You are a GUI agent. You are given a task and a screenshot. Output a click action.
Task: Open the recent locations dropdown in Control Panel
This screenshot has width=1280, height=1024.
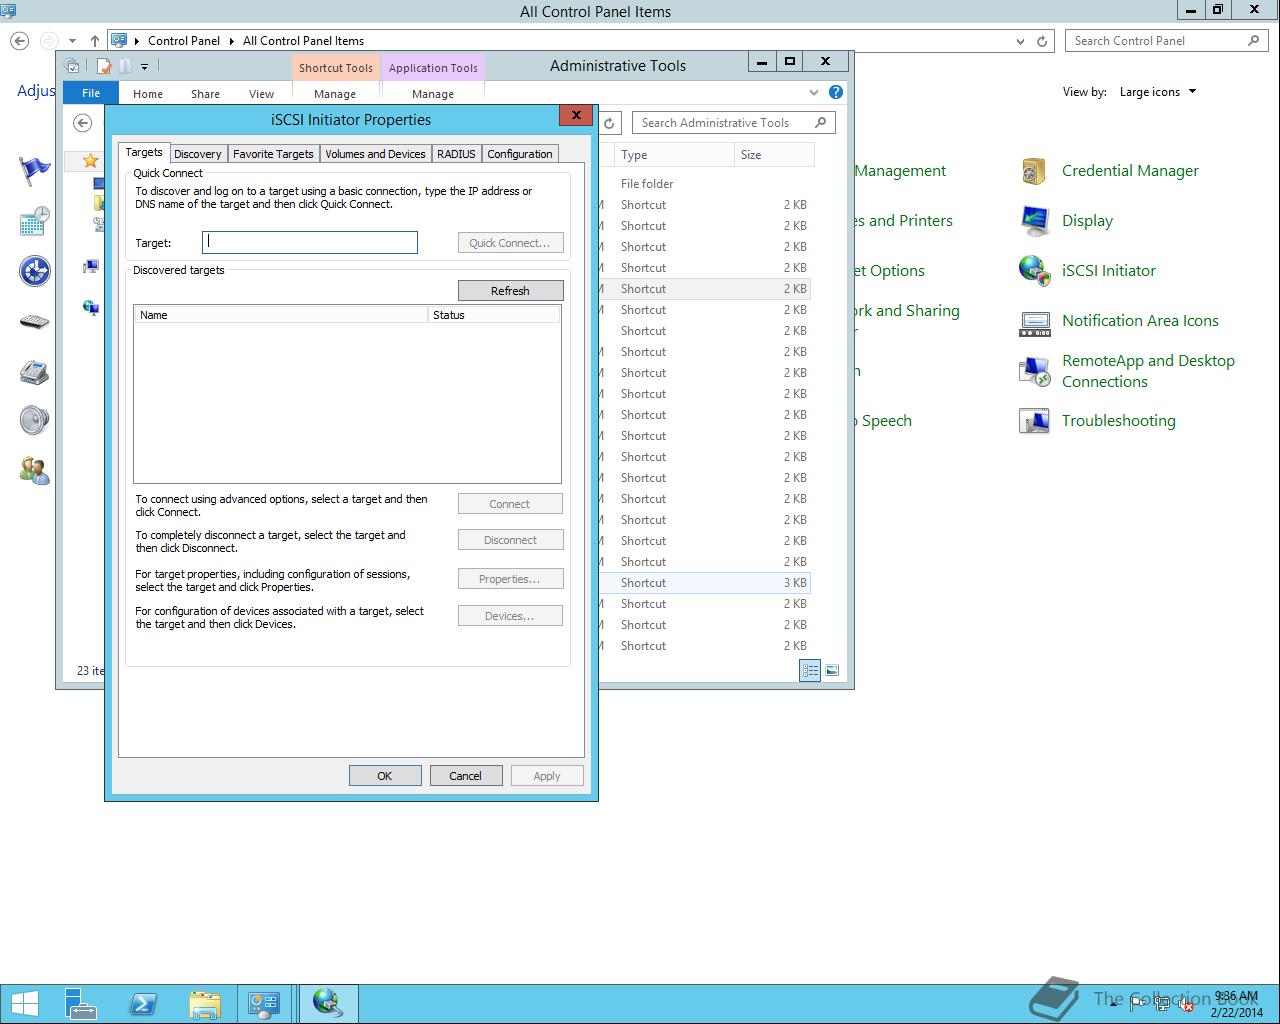pyautogui.click(x=72, y=41)
